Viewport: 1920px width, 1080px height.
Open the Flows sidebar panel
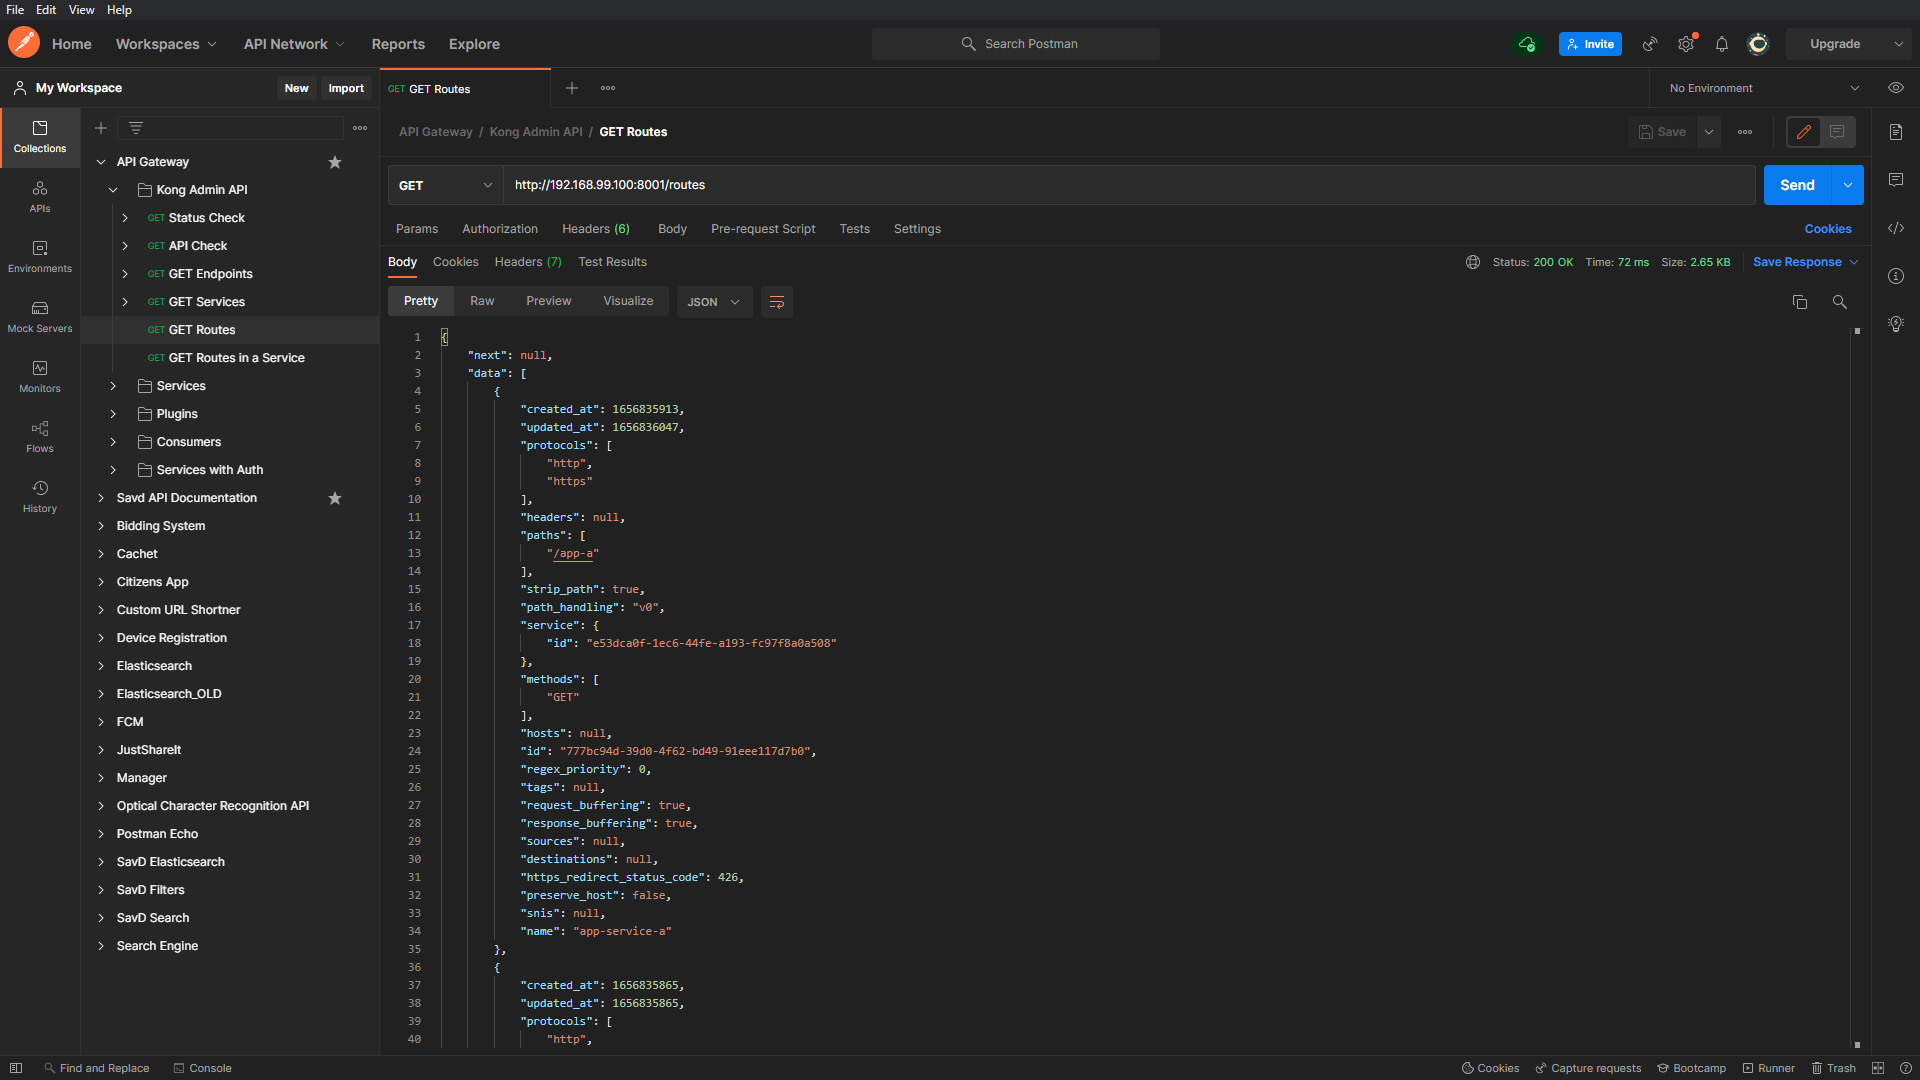(40, 436)
